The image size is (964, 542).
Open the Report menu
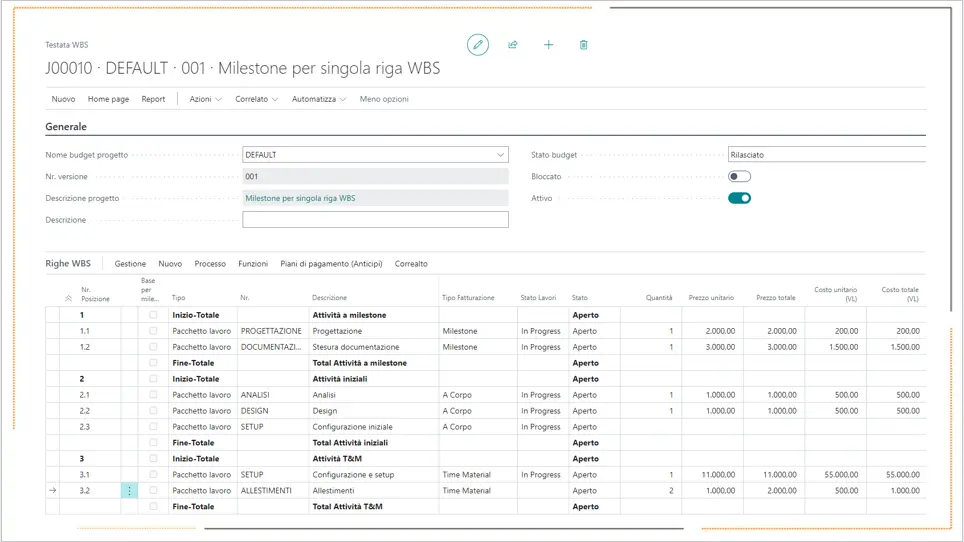tap(153, 99)
